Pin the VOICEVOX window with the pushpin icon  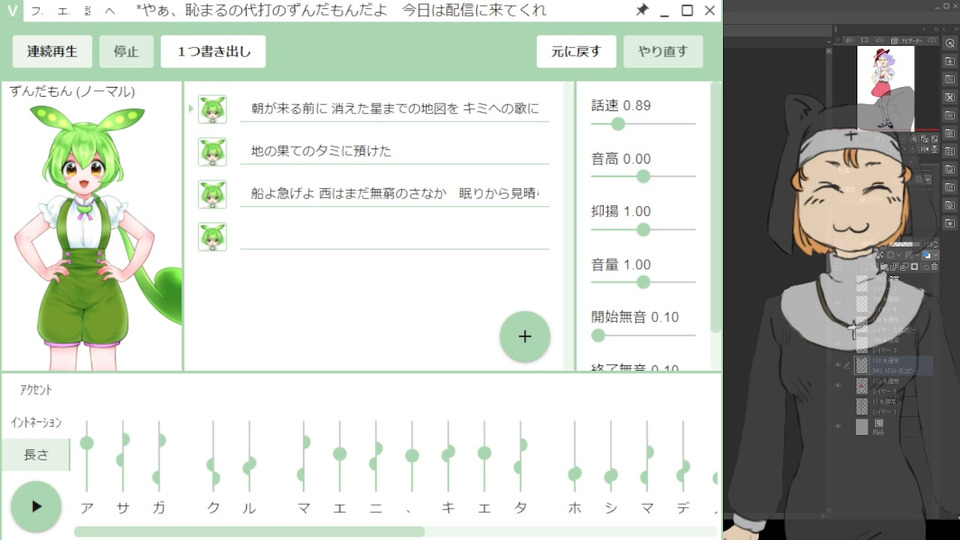pyautogui.click(x=642, y=10)
